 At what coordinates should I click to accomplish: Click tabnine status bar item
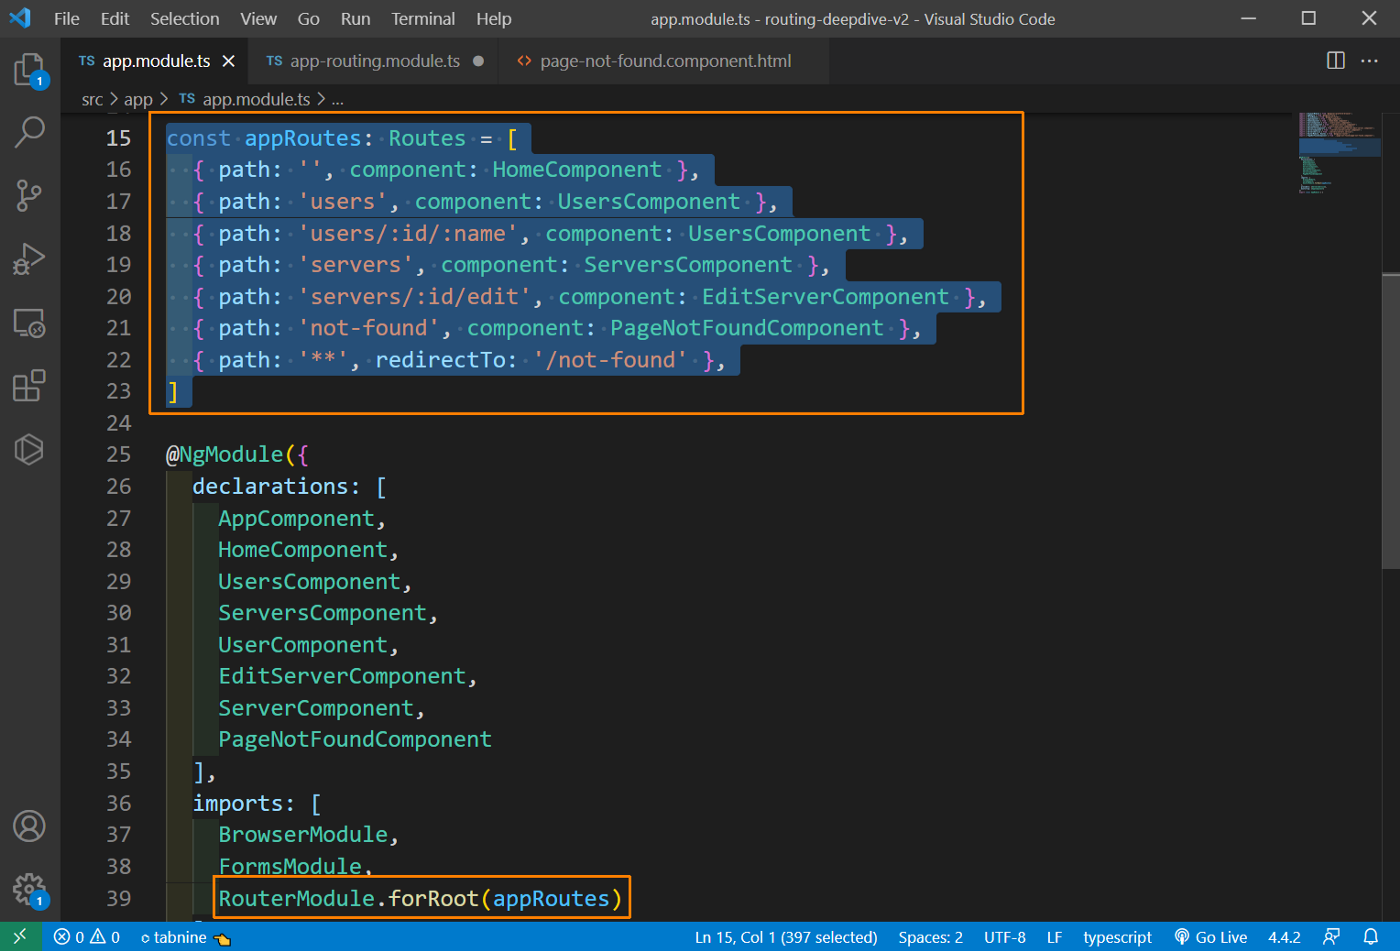[185, 937]
